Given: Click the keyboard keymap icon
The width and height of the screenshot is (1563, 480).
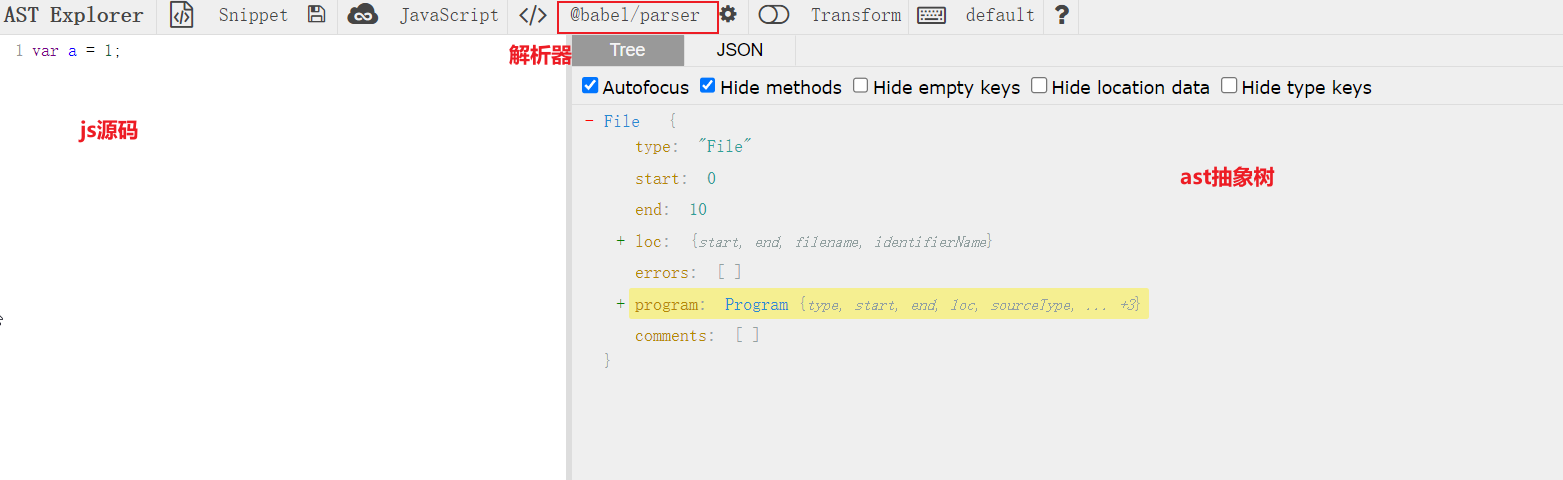Looking at the screenshot, I should (x=932, y=15).
